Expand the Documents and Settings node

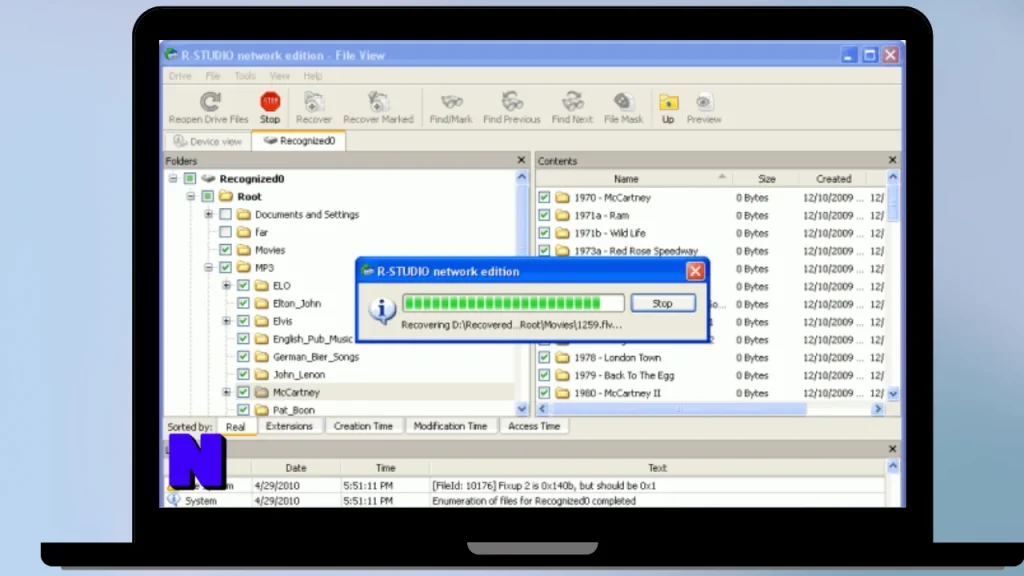tap(208, 214)
